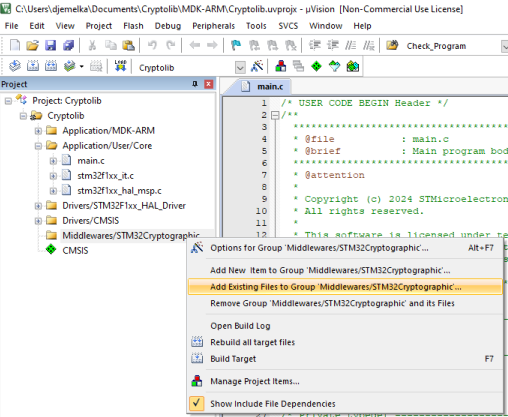Expand the Drivers/CMSIS group
508x417 pixels.
38,221
